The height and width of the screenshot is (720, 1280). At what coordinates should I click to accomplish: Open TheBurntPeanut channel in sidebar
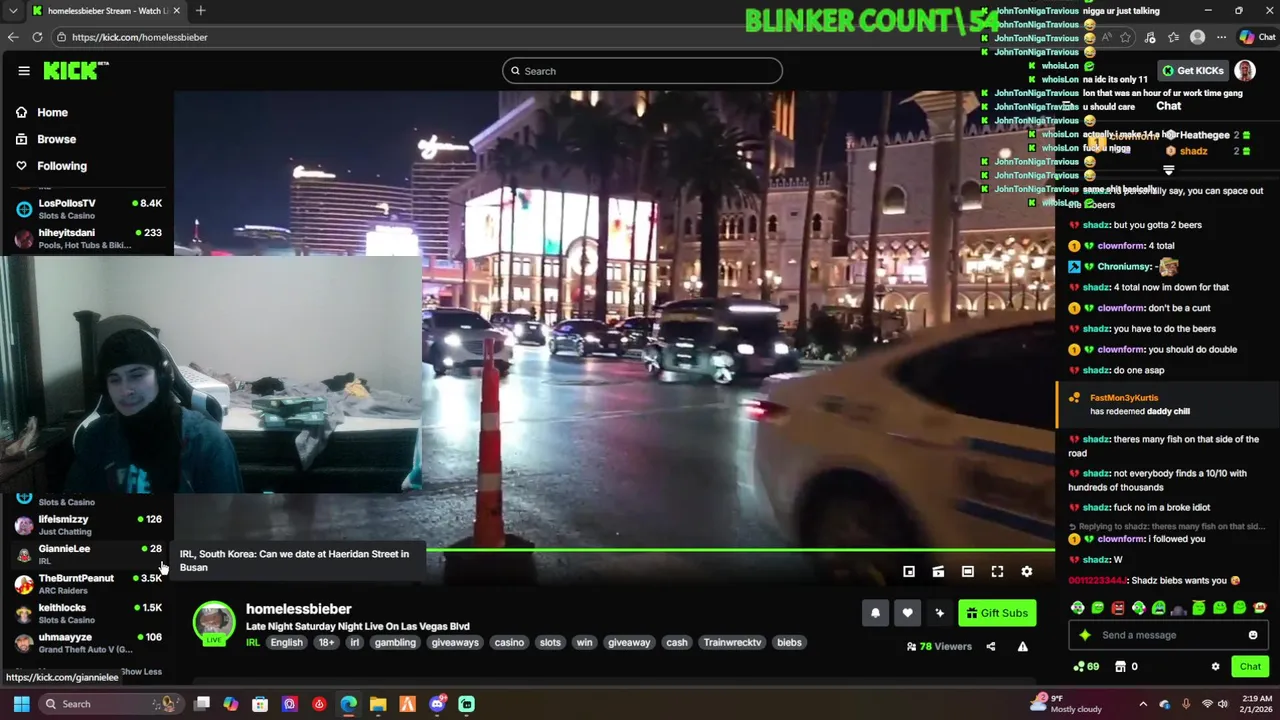[88, 584]
